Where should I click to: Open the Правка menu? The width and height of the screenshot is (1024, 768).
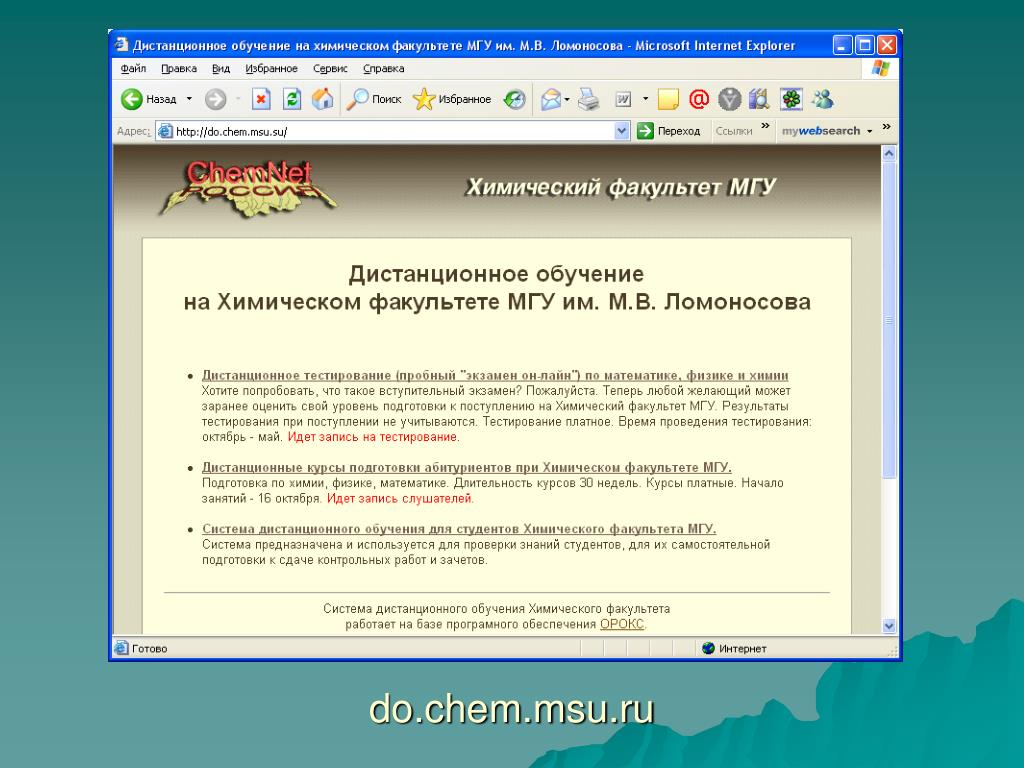179,69
